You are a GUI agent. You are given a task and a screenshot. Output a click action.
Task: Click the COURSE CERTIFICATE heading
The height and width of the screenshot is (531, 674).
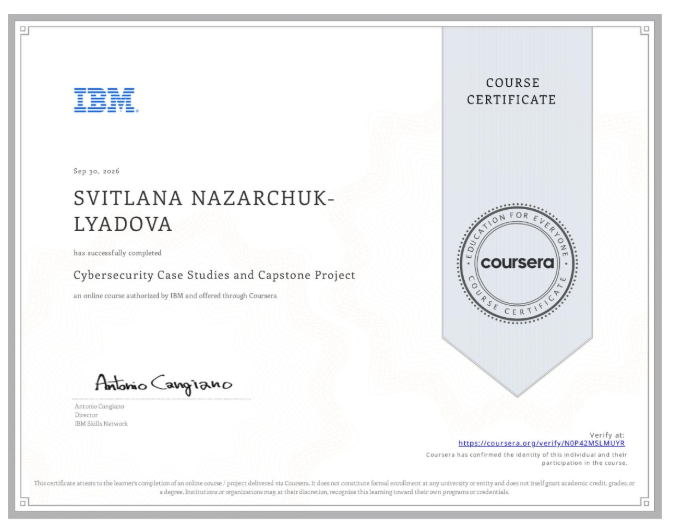[512, 91]
